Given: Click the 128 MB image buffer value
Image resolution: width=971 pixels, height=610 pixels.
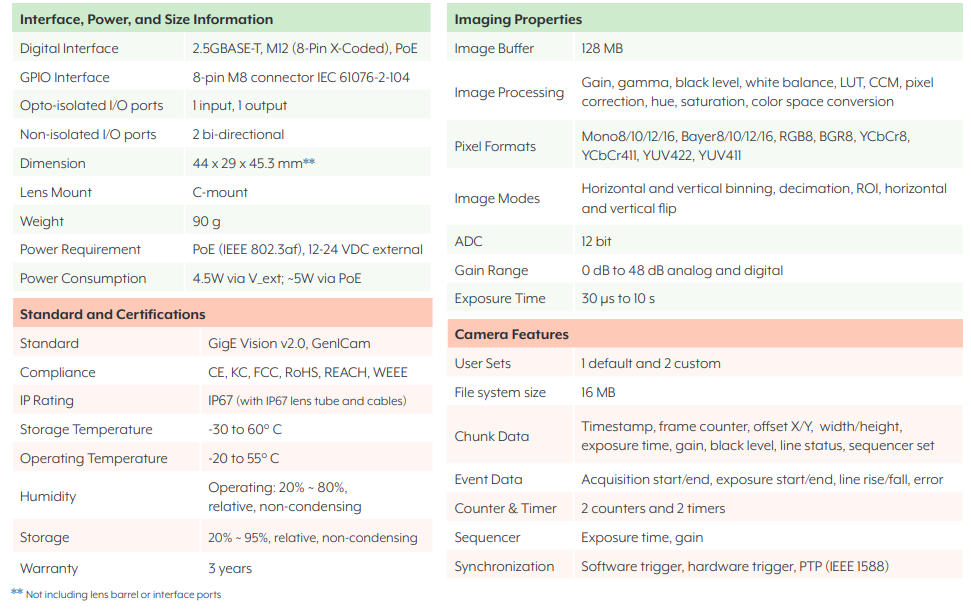Looking at the screenshot, I should [602, 48].
